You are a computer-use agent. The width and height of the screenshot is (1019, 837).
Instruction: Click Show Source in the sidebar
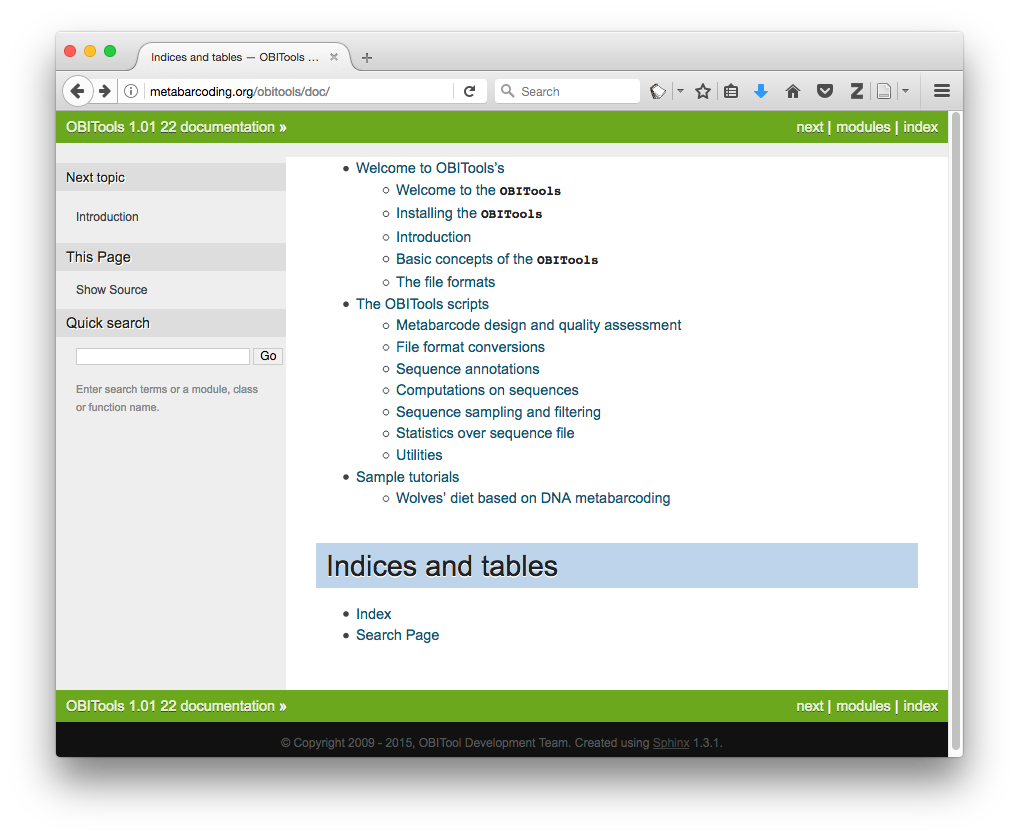point(112,290)
